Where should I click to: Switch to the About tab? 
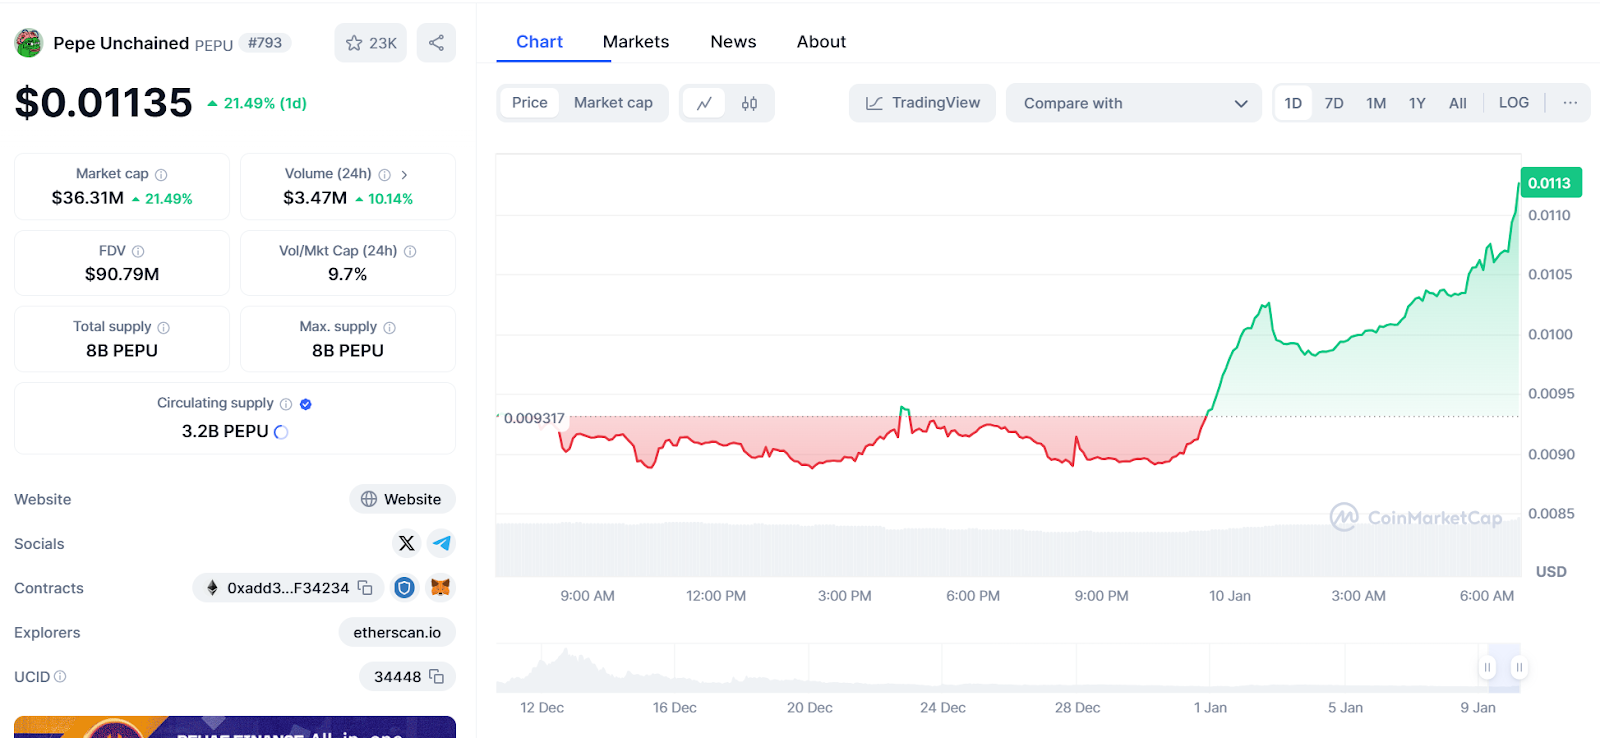tap(821, 42)
